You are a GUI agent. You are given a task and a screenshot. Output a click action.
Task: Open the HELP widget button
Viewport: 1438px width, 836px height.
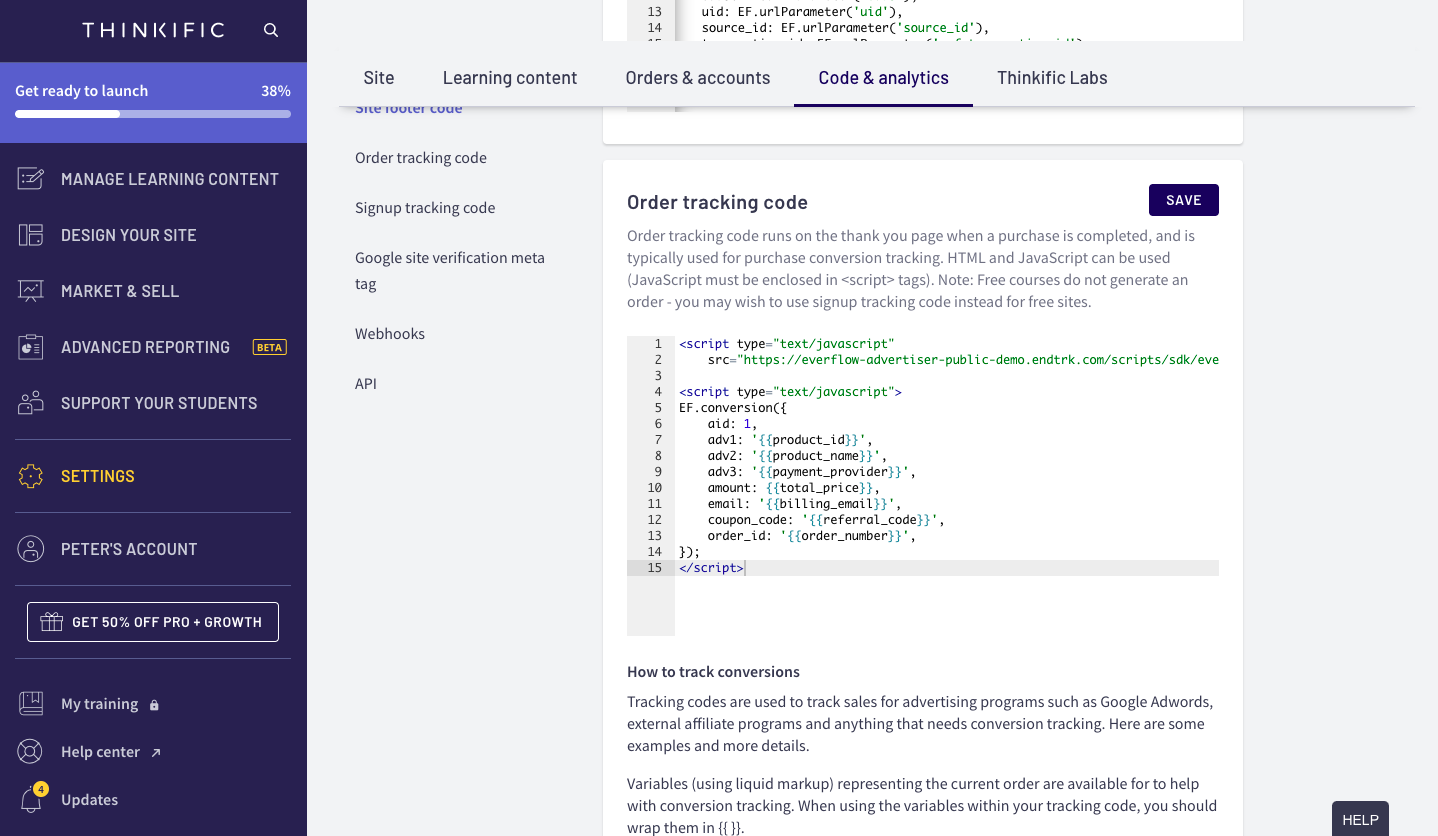1360,819
